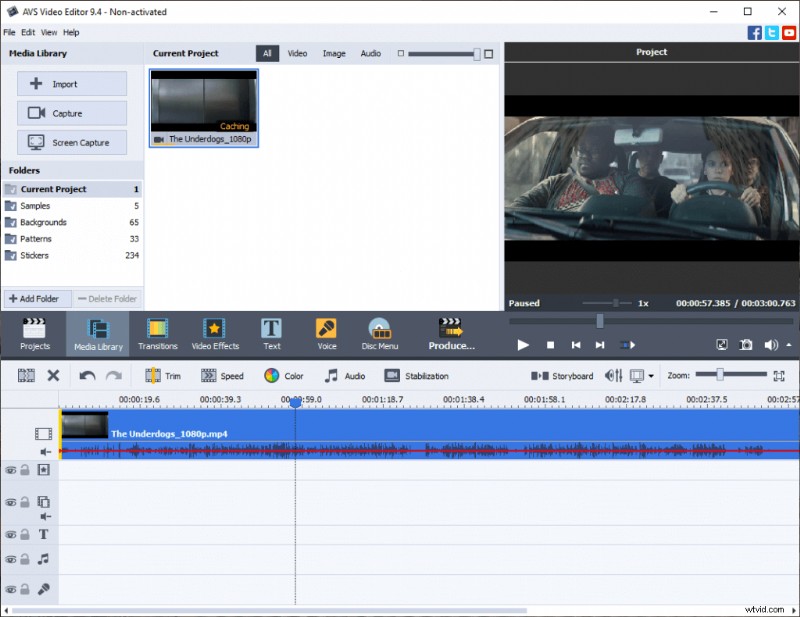800x617 pixels.
Task: Open the Edit menu
Action: pos(26,32)
